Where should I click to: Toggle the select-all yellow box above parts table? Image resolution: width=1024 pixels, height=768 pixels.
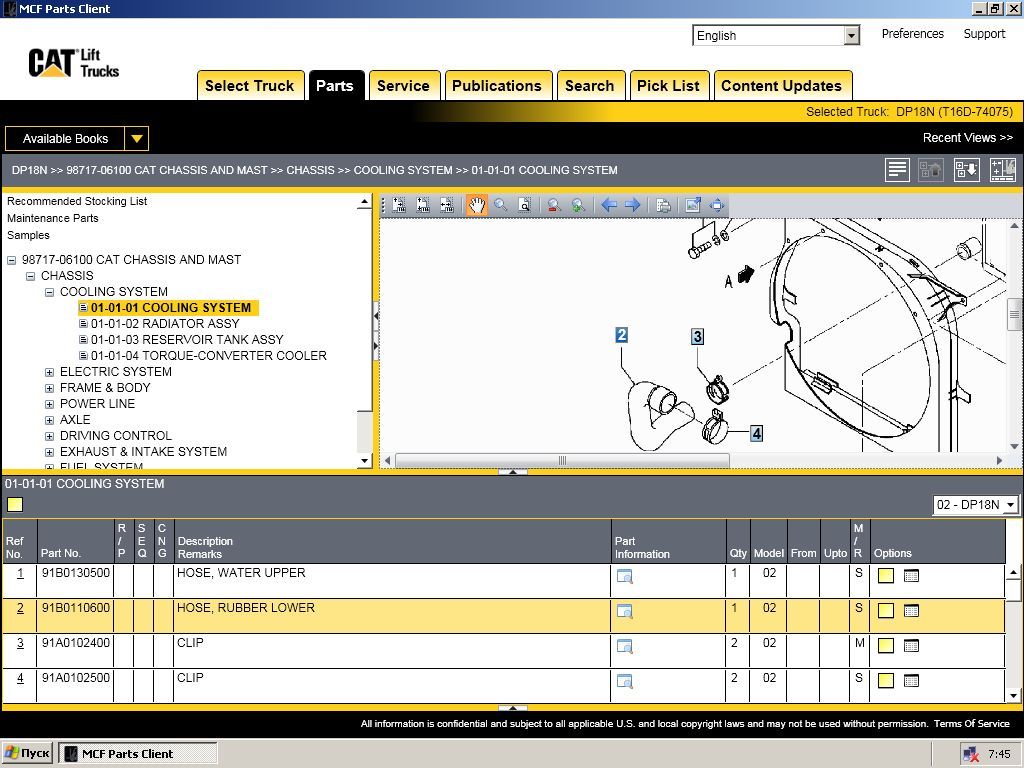[14, 505]
